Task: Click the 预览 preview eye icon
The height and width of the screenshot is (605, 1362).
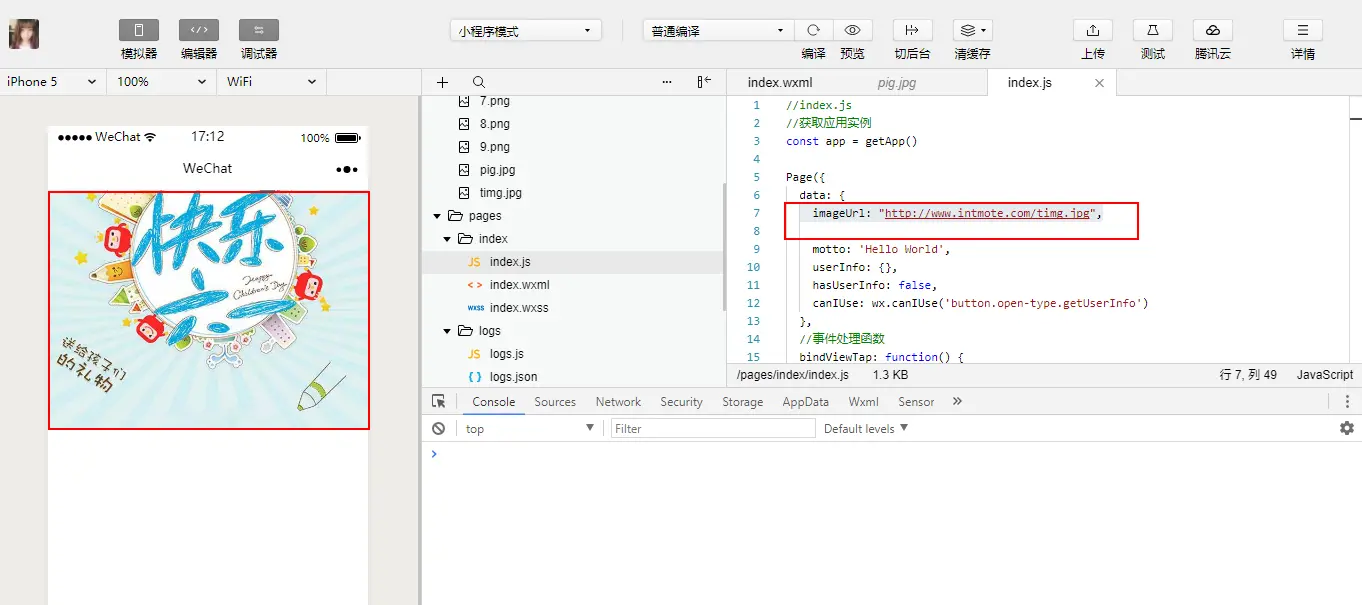Action: (852, 30)
